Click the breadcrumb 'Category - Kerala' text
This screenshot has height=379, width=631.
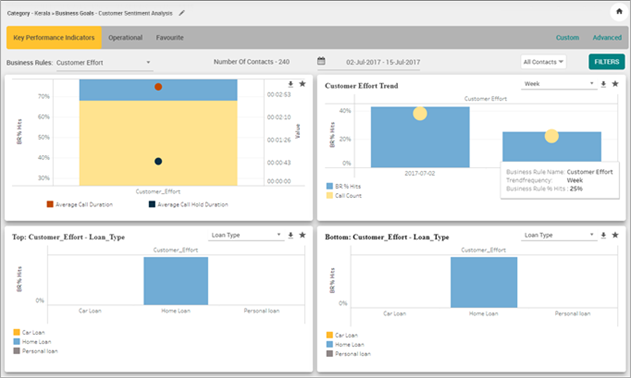(x=29, y=13)
